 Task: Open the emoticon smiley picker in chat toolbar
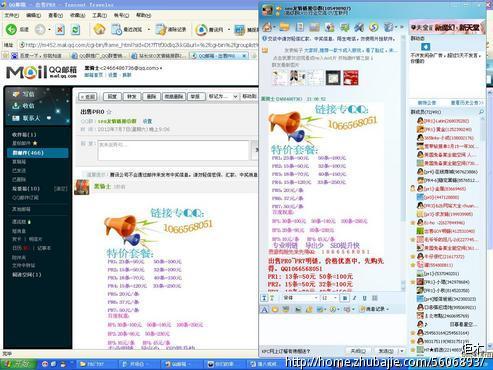coord(275,310)
